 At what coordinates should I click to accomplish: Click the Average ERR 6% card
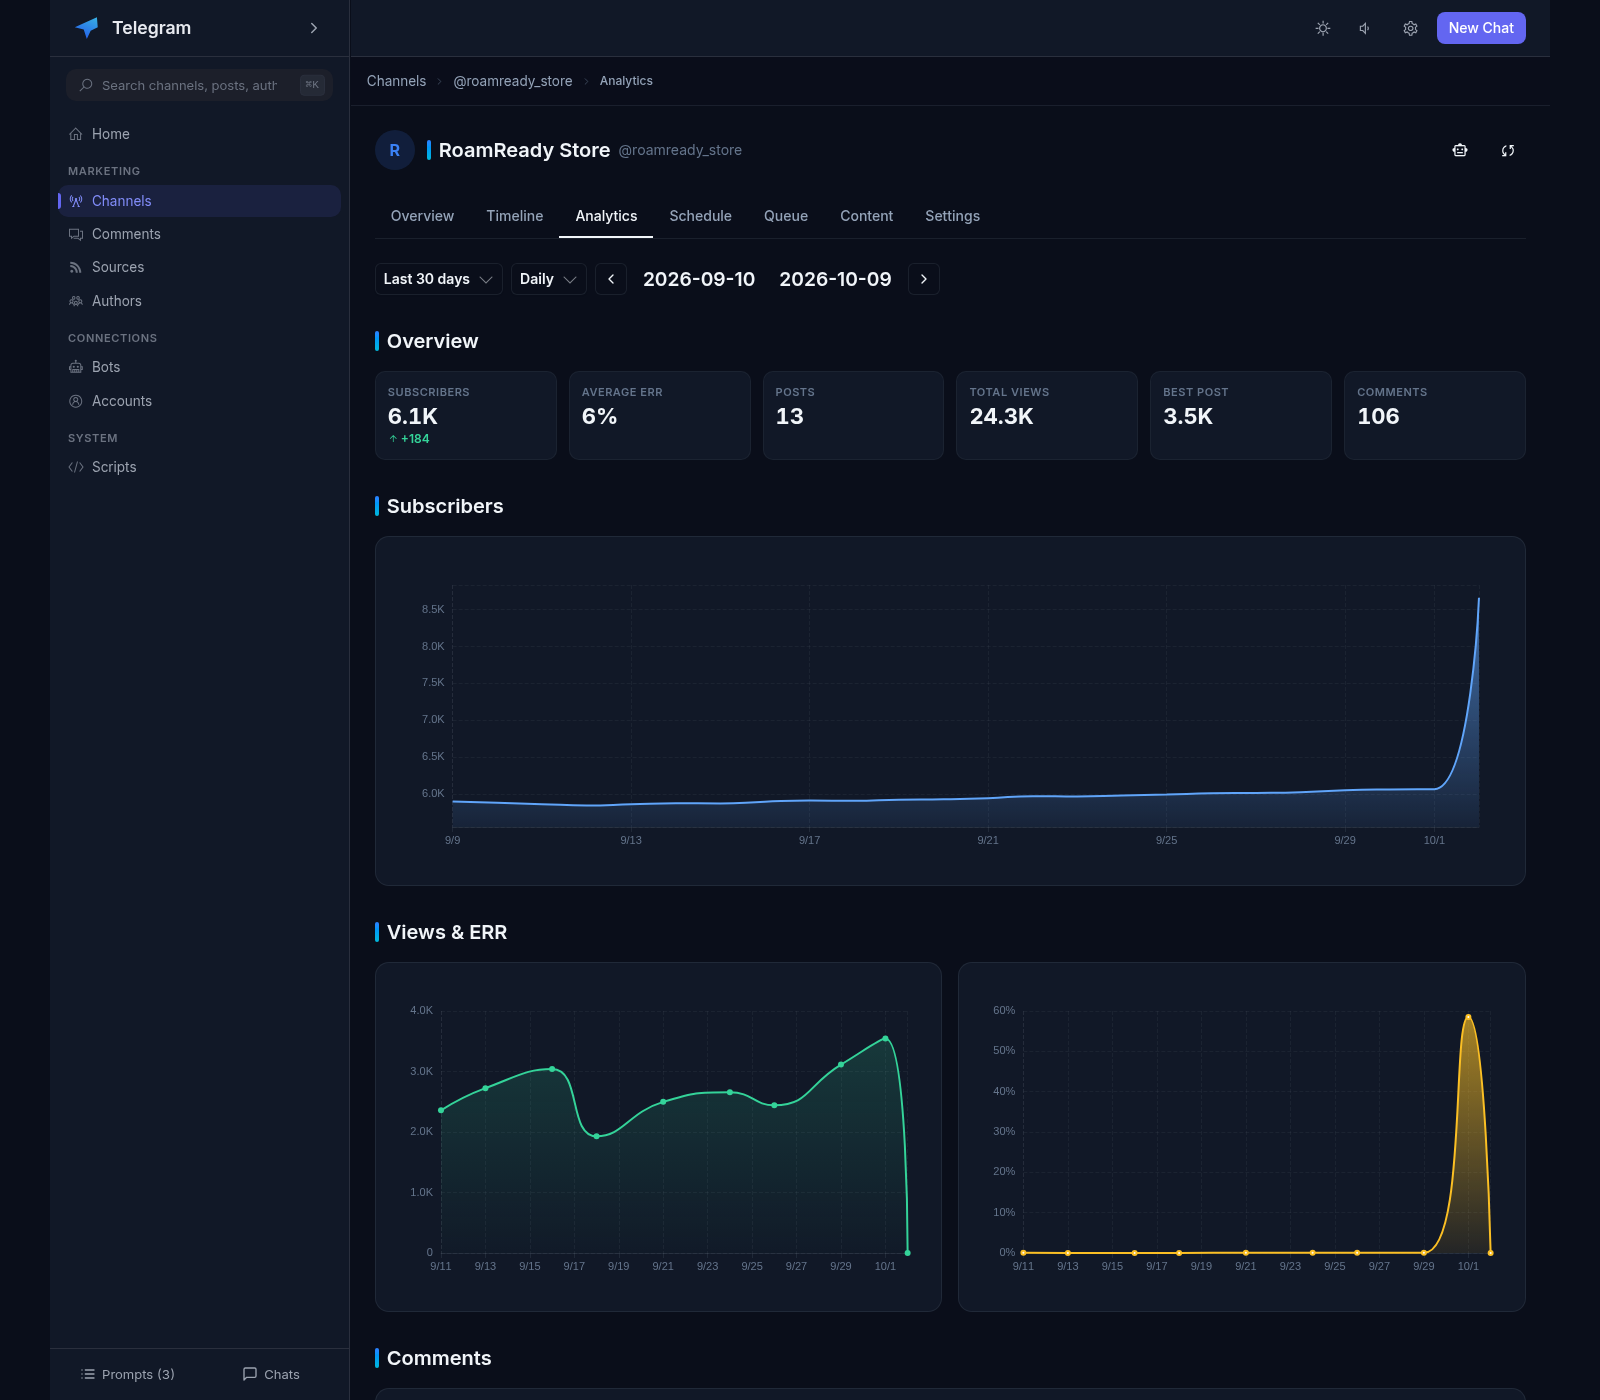tap(660, 415)
